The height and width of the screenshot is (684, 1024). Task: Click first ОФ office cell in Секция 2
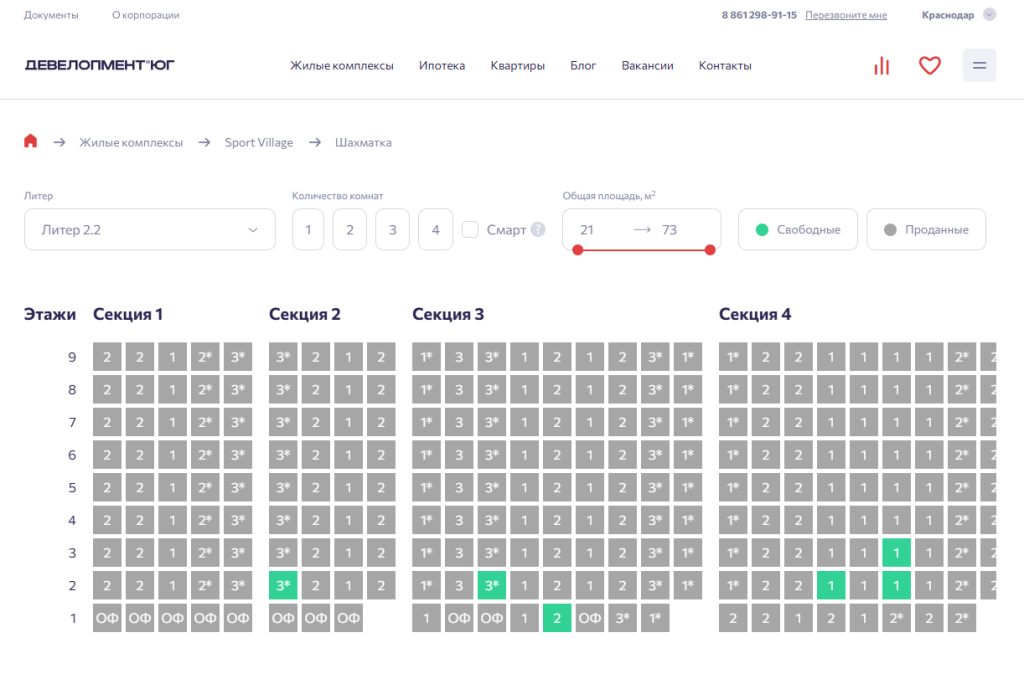[283, 618]
